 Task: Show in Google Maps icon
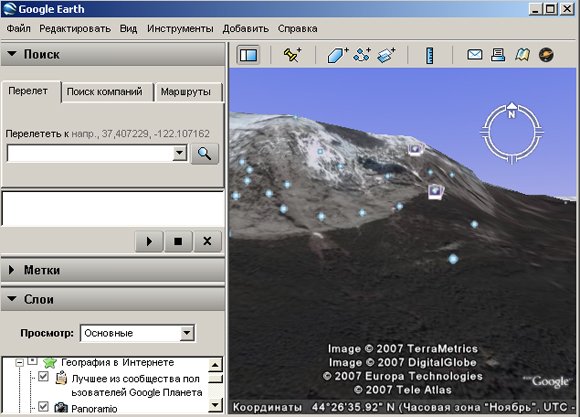522,55
